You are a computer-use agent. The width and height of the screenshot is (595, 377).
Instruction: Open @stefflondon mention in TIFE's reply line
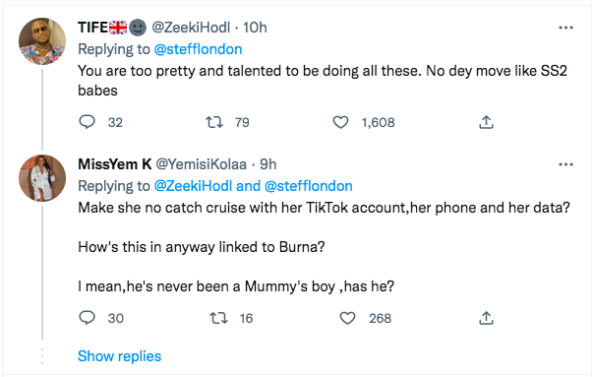[x=198, y=49]
